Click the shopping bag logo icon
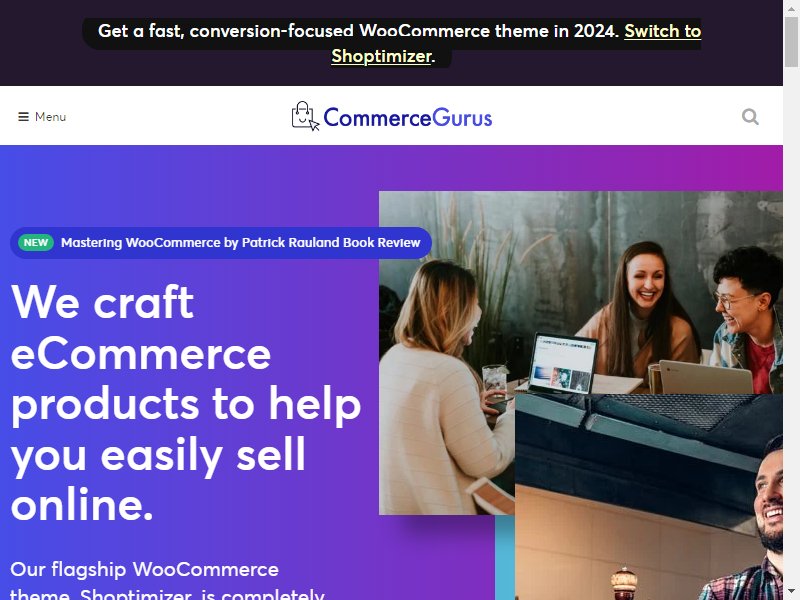The image size is (800, 600). [x=305, y=116]
